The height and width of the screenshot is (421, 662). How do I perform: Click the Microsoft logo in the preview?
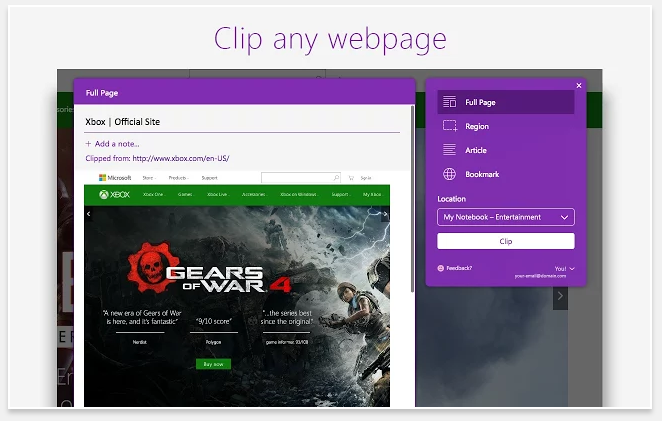(x=115, y=178)
